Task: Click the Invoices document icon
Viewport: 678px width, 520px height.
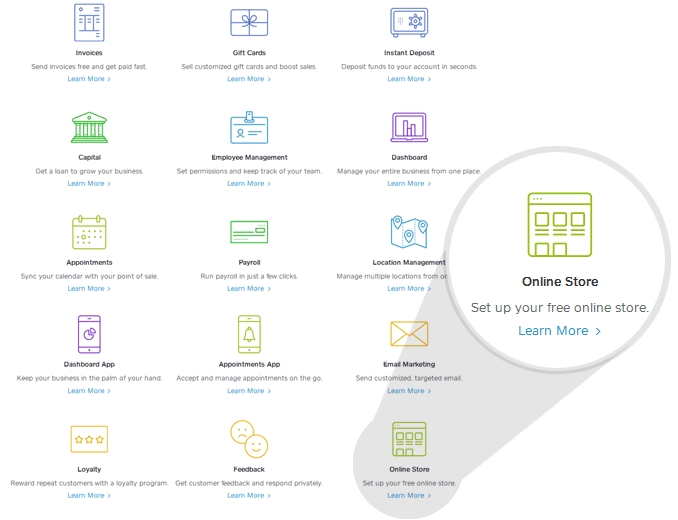Action: point(89,22)
